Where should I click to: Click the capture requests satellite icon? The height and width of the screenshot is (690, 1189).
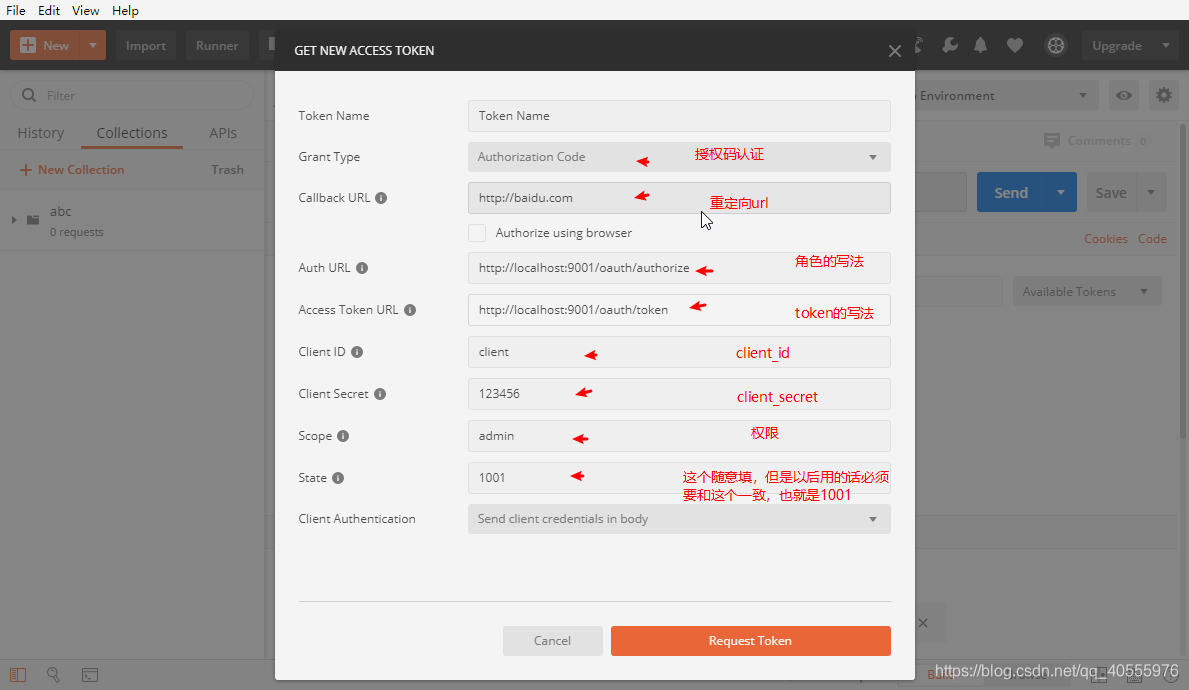(x=917, y=45)
